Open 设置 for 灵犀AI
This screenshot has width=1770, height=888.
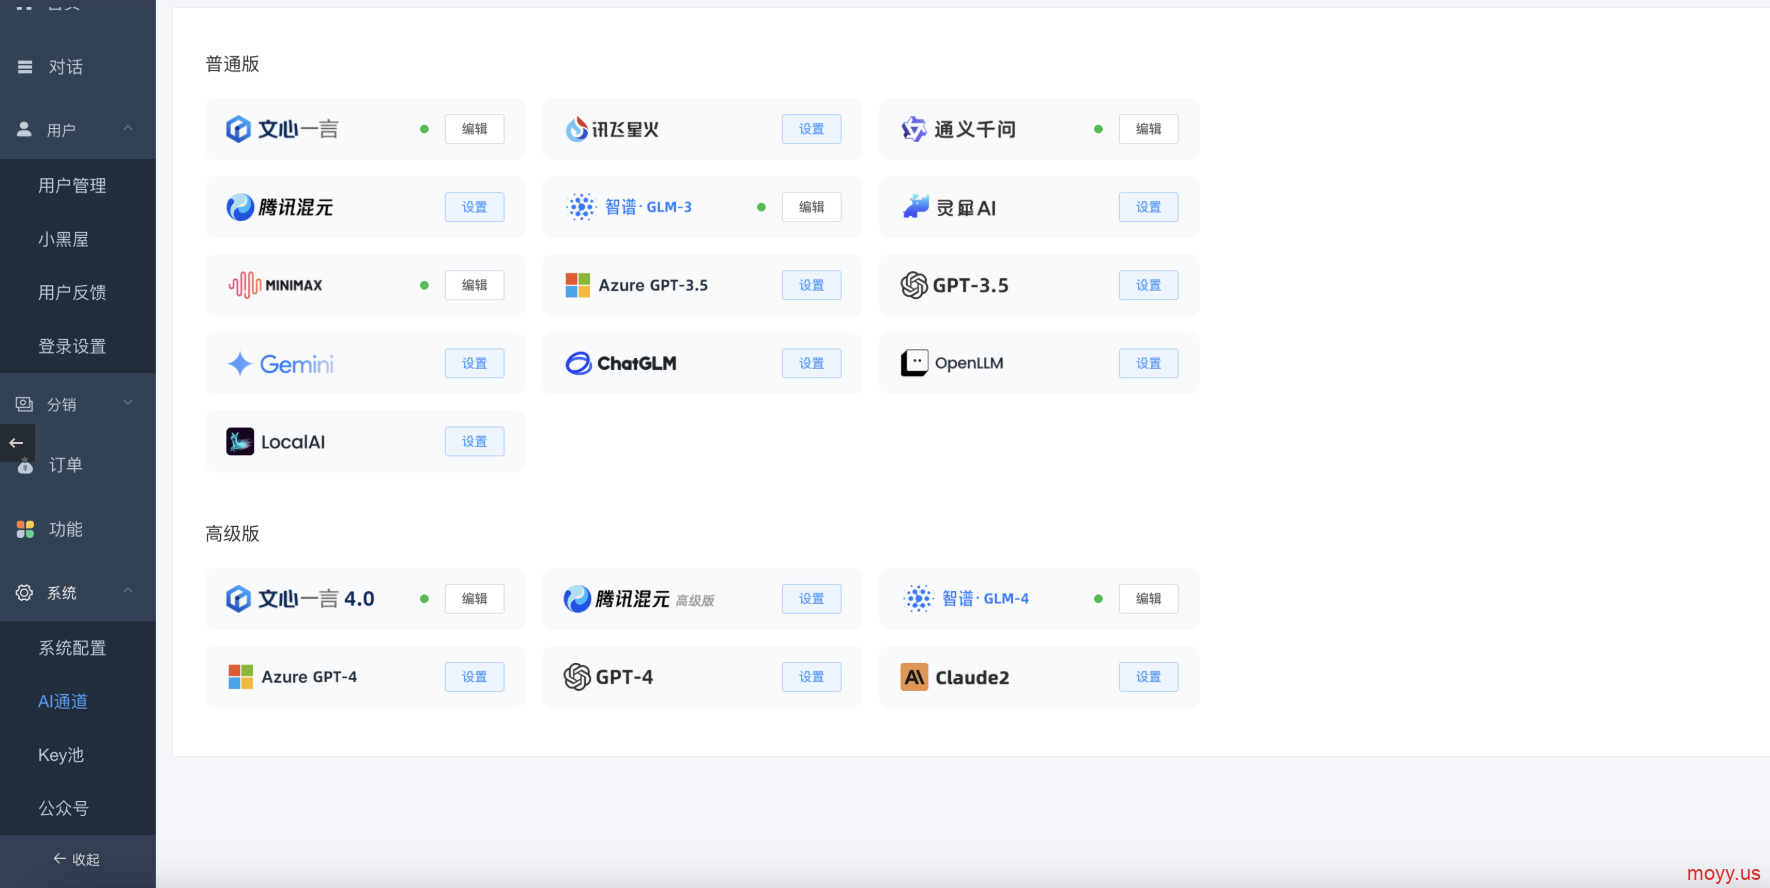[x=1148, y=207]
